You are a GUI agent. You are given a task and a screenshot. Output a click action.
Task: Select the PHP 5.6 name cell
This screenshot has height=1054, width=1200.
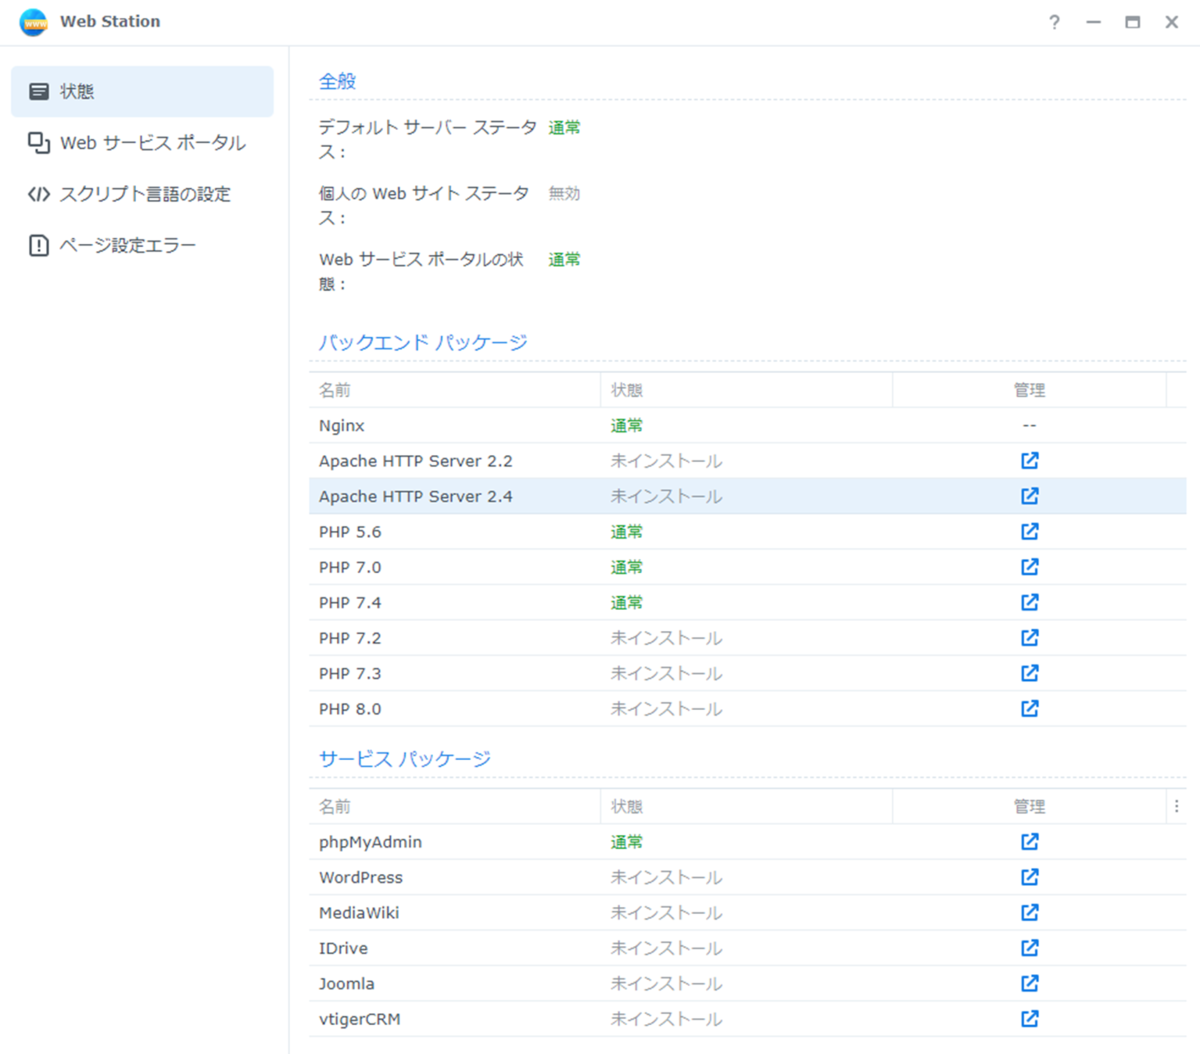pos(350,532)
